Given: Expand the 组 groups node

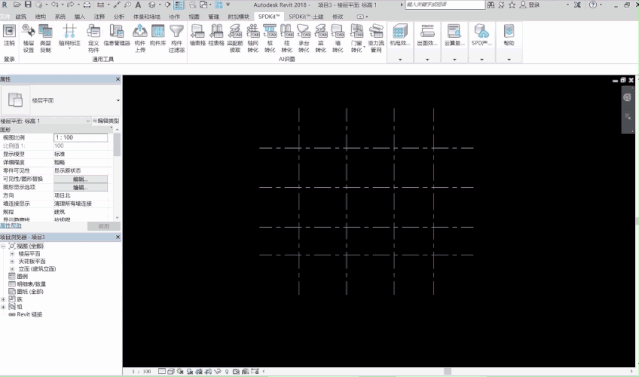Looking at the screenshot, I should (3, 307).
